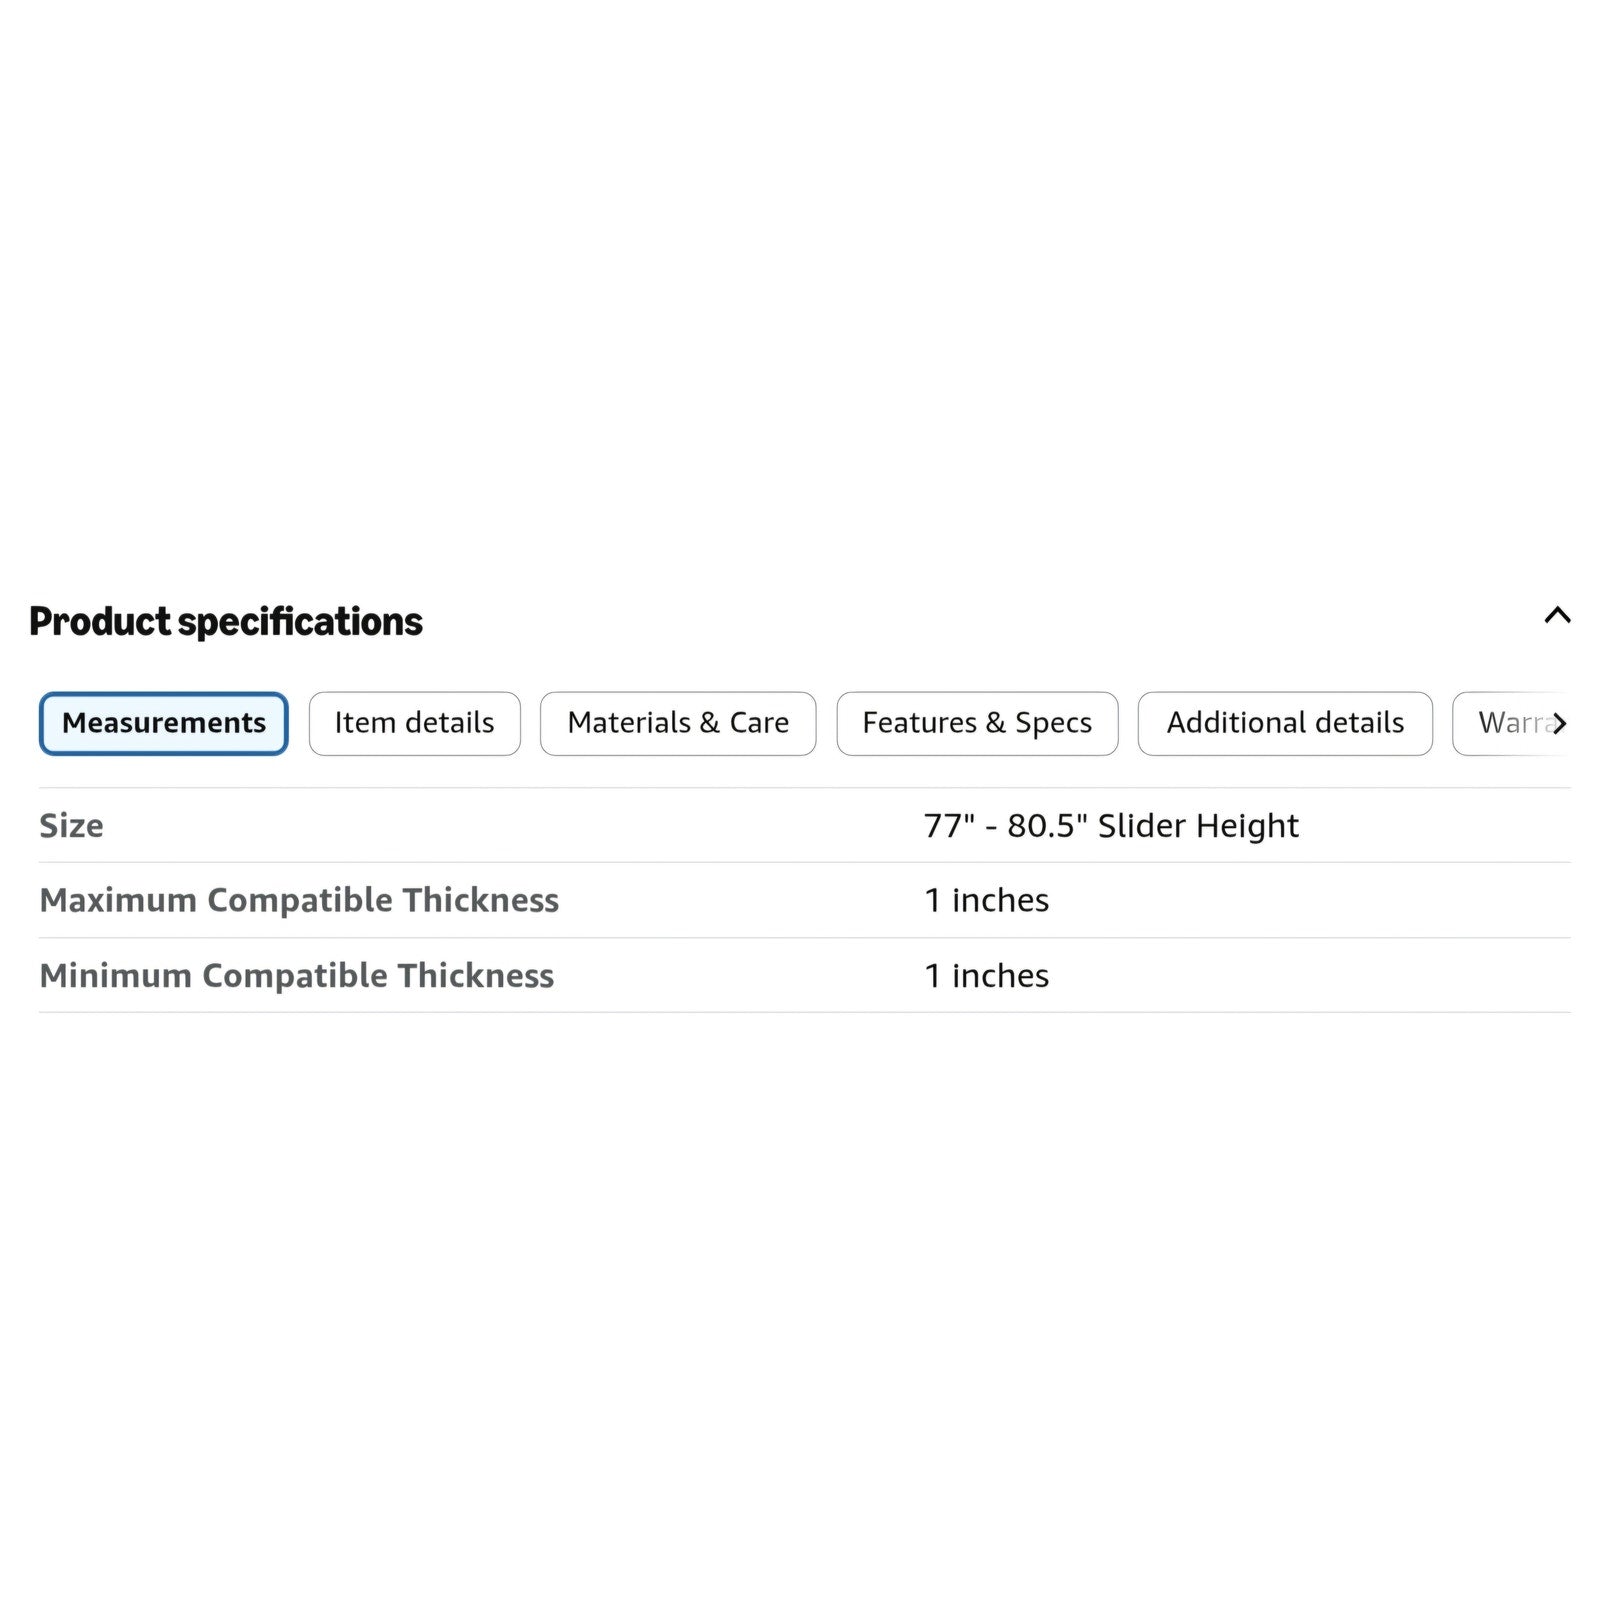Click 1 inches value for Minimum thickness

tap(987, 975)
